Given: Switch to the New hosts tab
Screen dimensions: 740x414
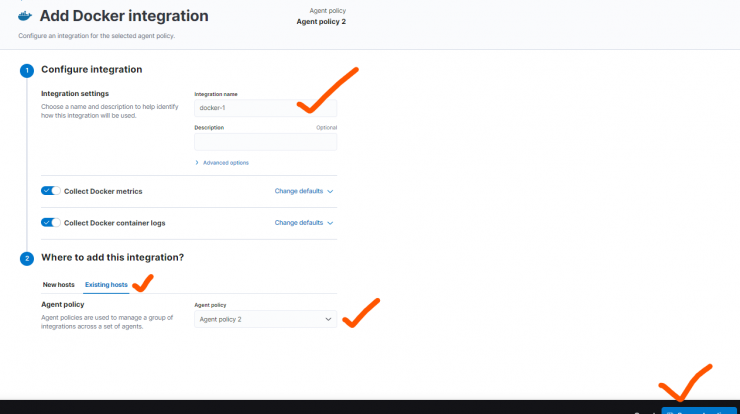Looking at the screenshot, I should pyautogui.click(x=59, y=285).
